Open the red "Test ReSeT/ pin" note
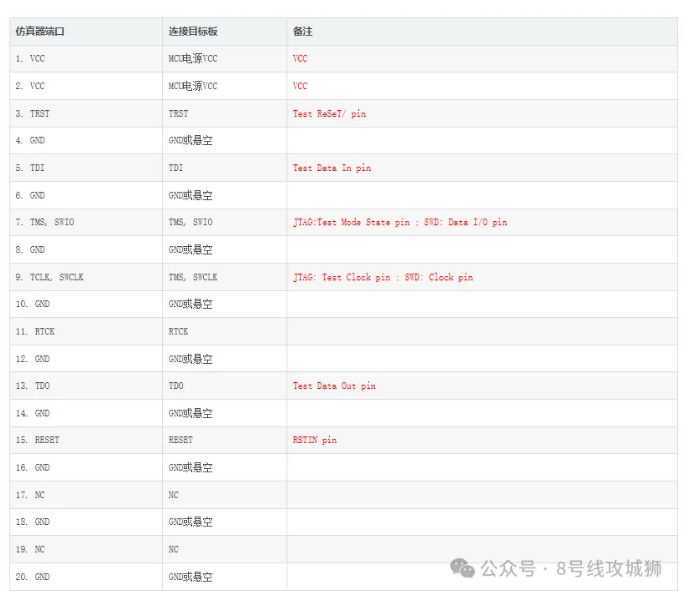Image resolution: width=691 pixels, height=602 pixels. [329, 114]
